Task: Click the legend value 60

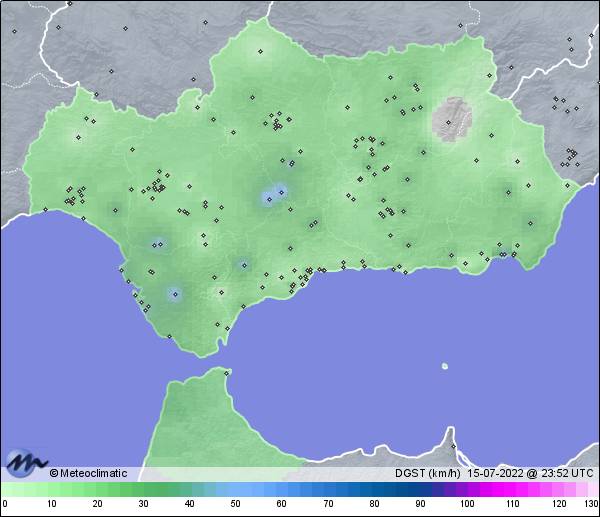Action: (281, 504)
